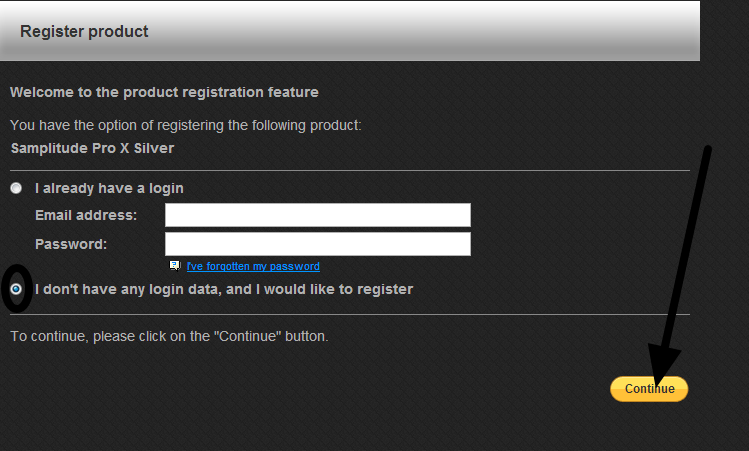Click the "Samplitude Pro X Silver" product name

coord(91,148)
